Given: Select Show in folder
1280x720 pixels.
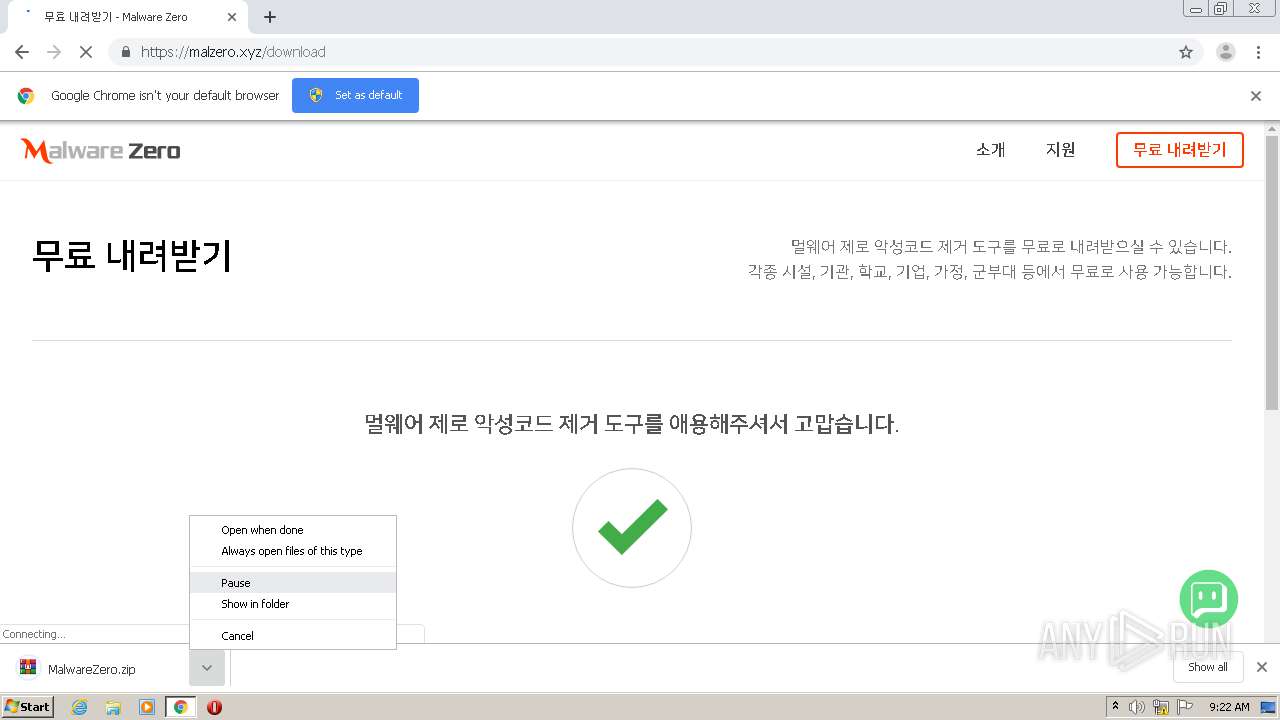Looking at the screenshot, I should (x=293, y=604).
